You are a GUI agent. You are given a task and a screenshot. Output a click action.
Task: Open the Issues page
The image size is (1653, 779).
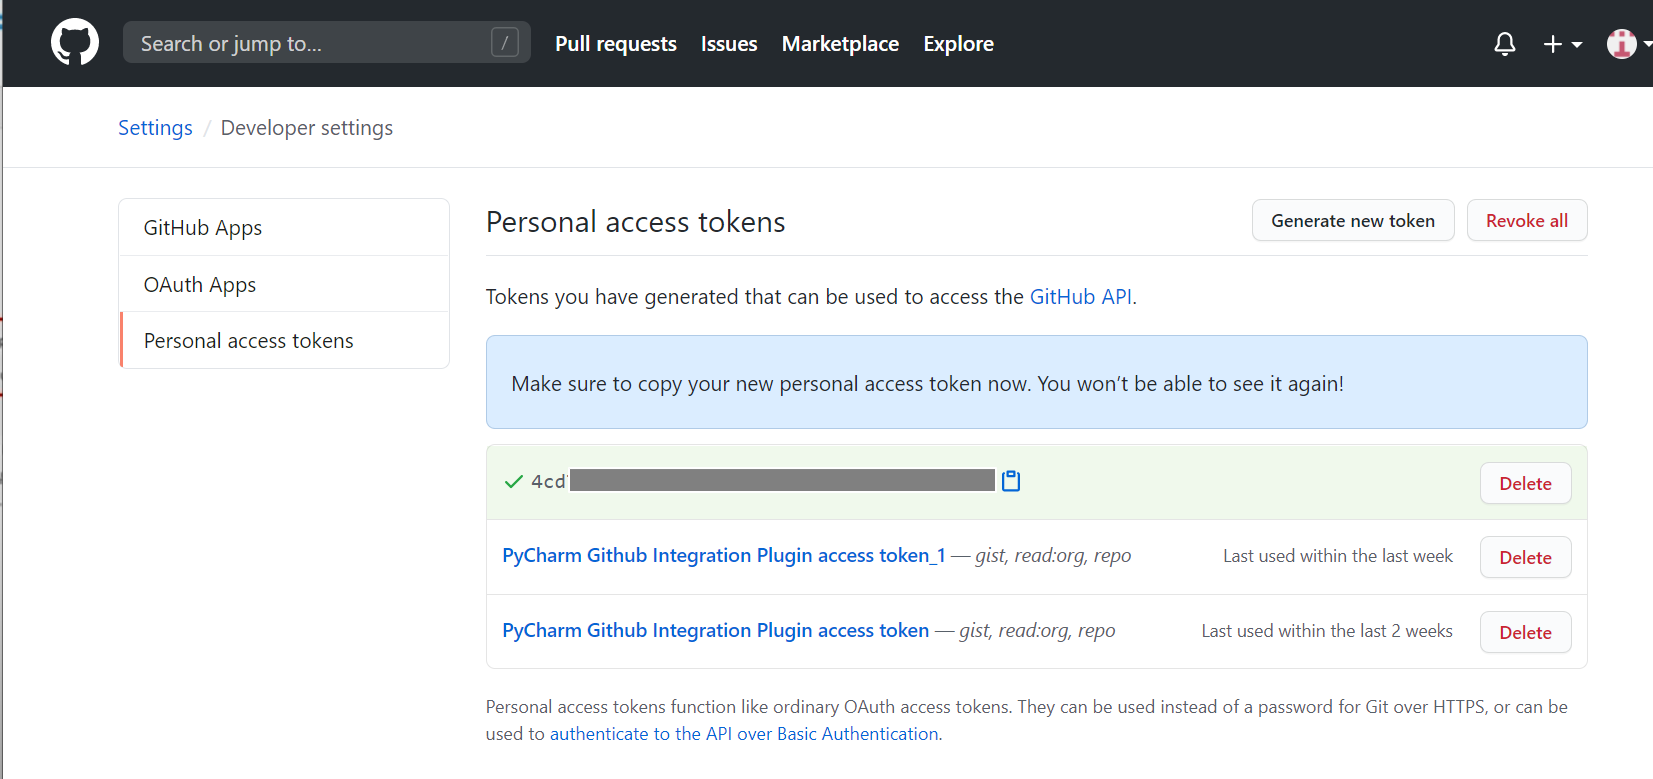pyautogui.click(x=729, y=44)
